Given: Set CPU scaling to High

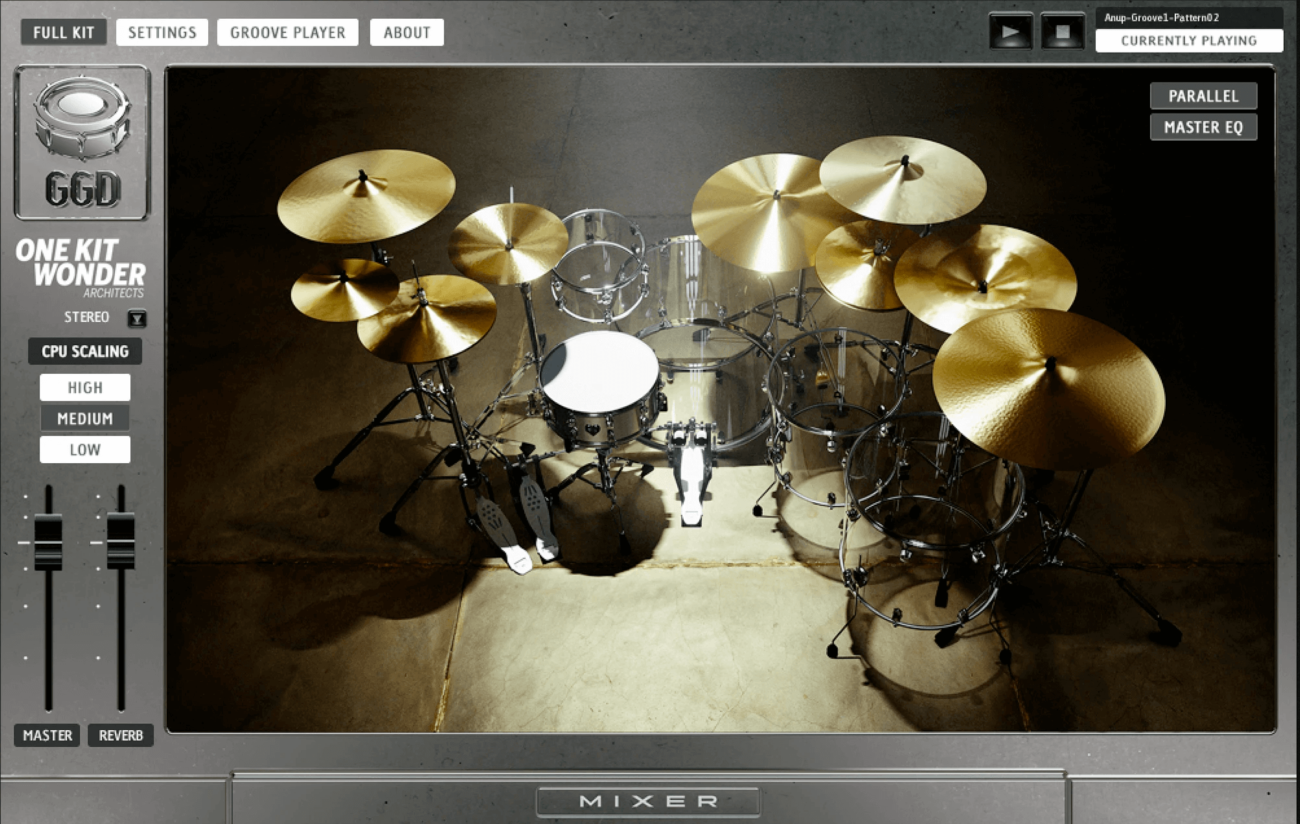Looking at the screenshot, I should click(85, 388).
